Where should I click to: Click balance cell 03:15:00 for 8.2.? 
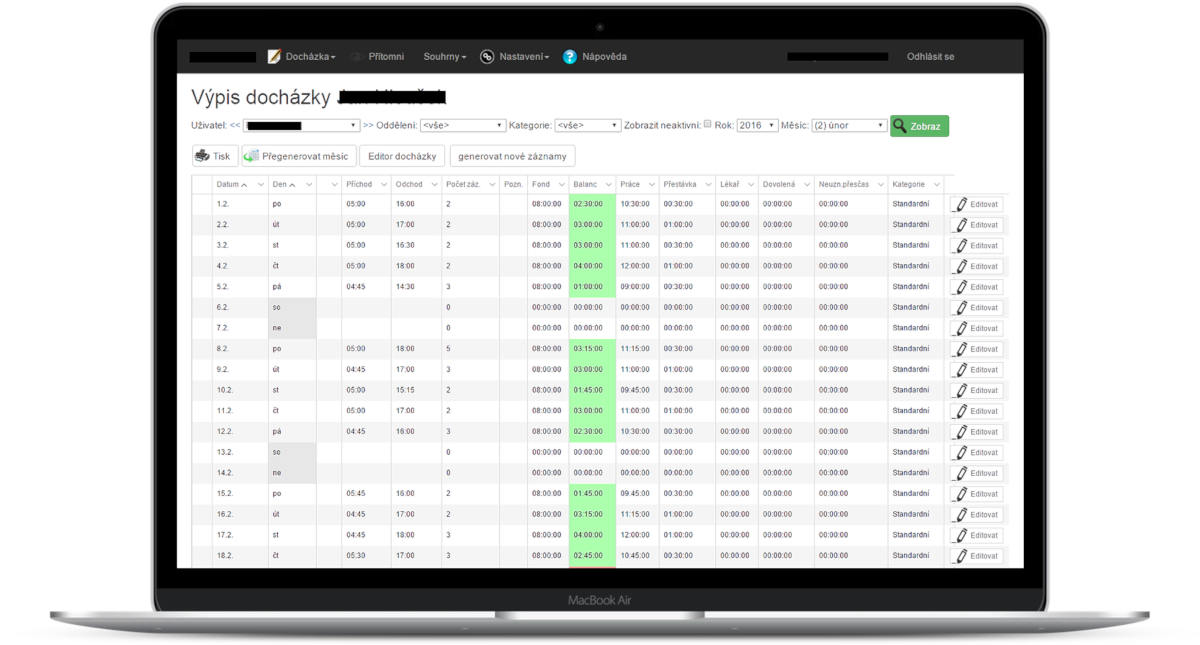[593, 349]
